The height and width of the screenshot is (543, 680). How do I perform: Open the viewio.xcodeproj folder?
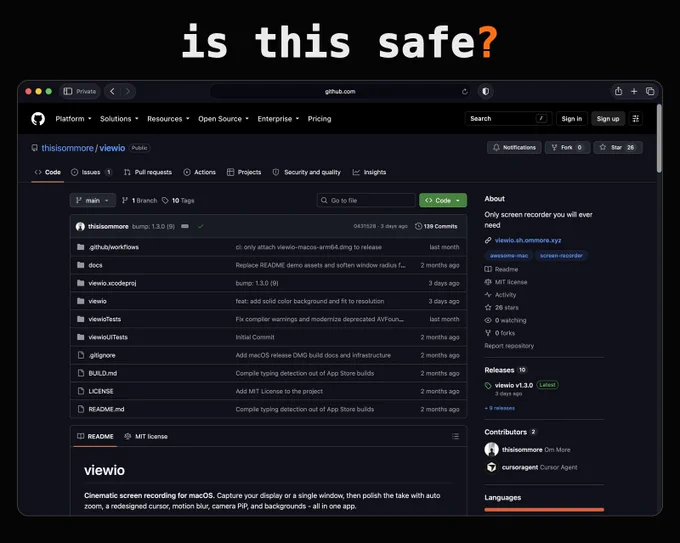point(112,283)
